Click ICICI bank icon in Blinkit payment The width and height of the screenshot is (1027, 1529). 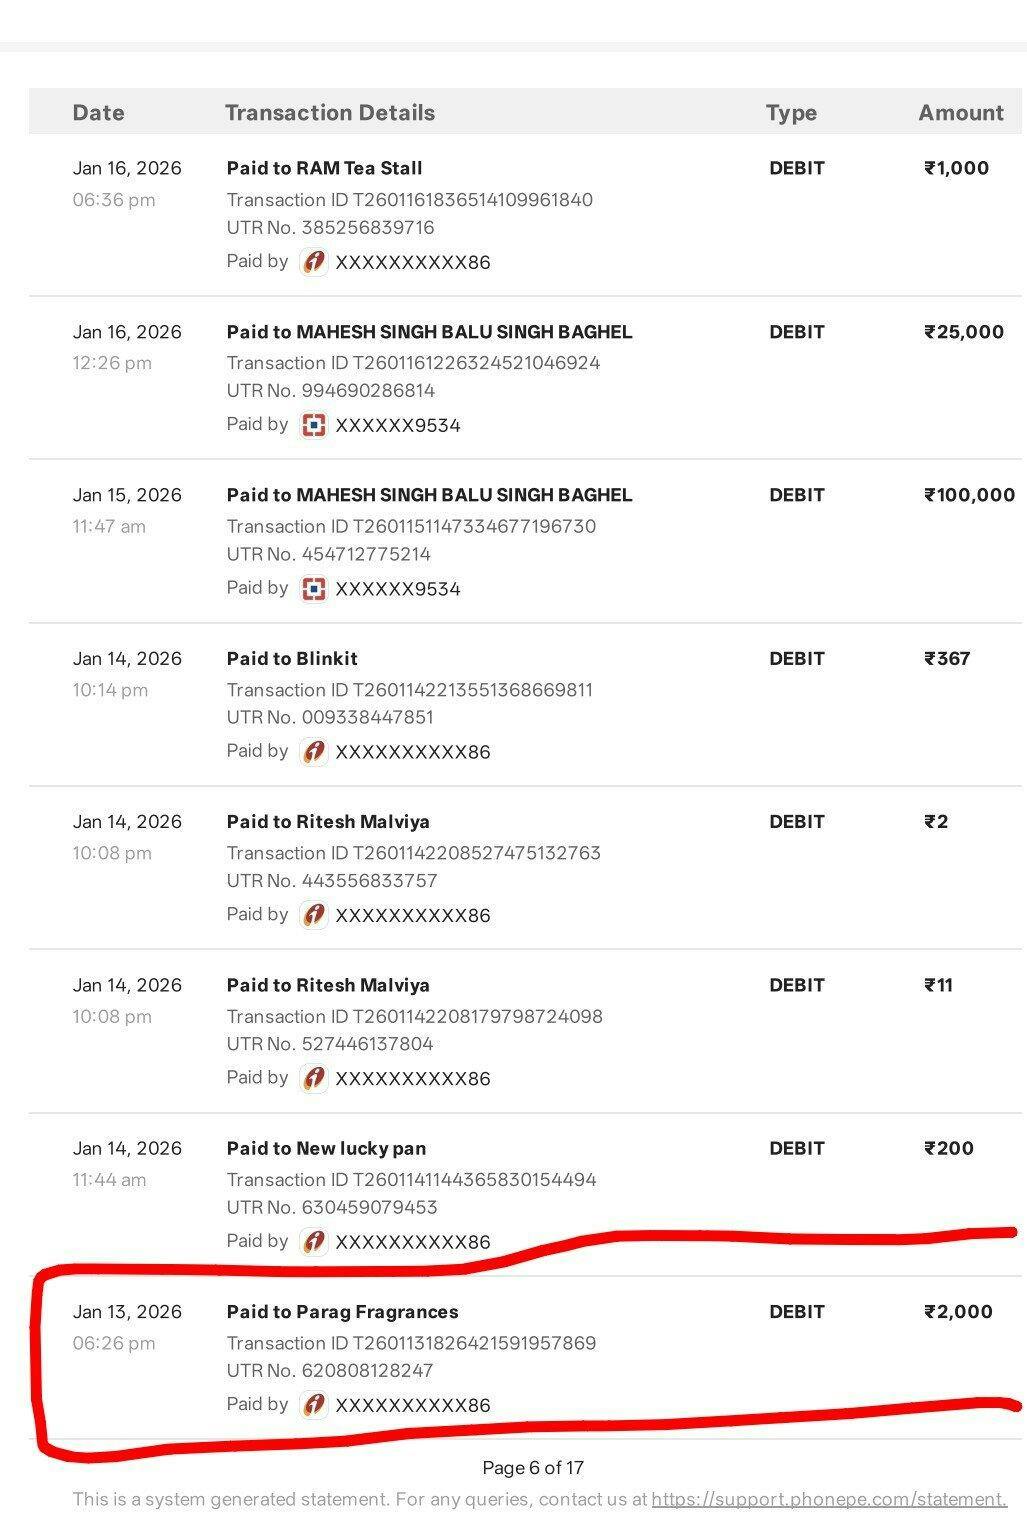(x=314, y=752)
